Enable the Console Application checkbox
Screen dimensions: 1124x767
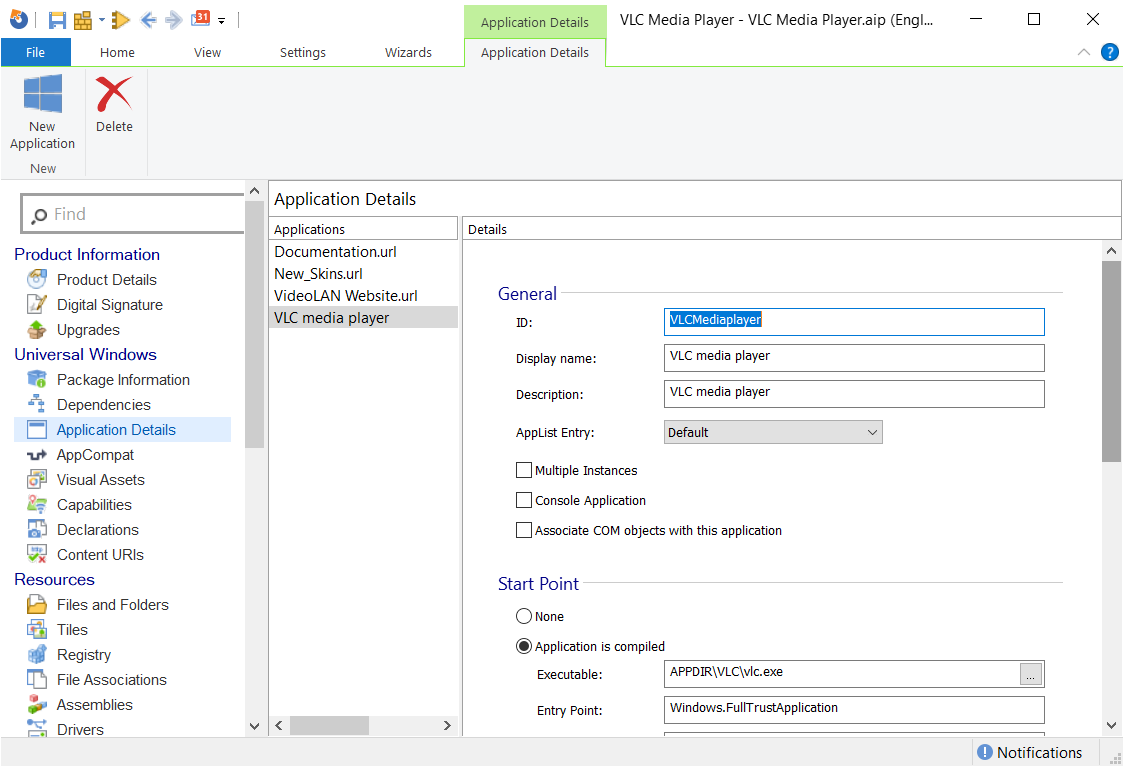(x=524, y=500)
